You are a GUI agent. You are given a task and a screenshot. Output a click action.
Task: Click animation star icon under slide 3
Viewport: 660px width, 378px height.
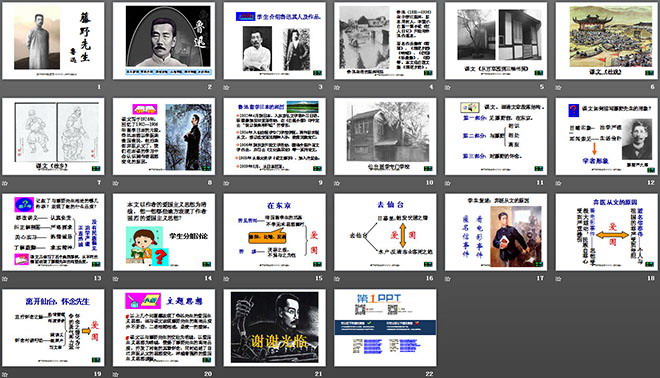tap(226, 88)
